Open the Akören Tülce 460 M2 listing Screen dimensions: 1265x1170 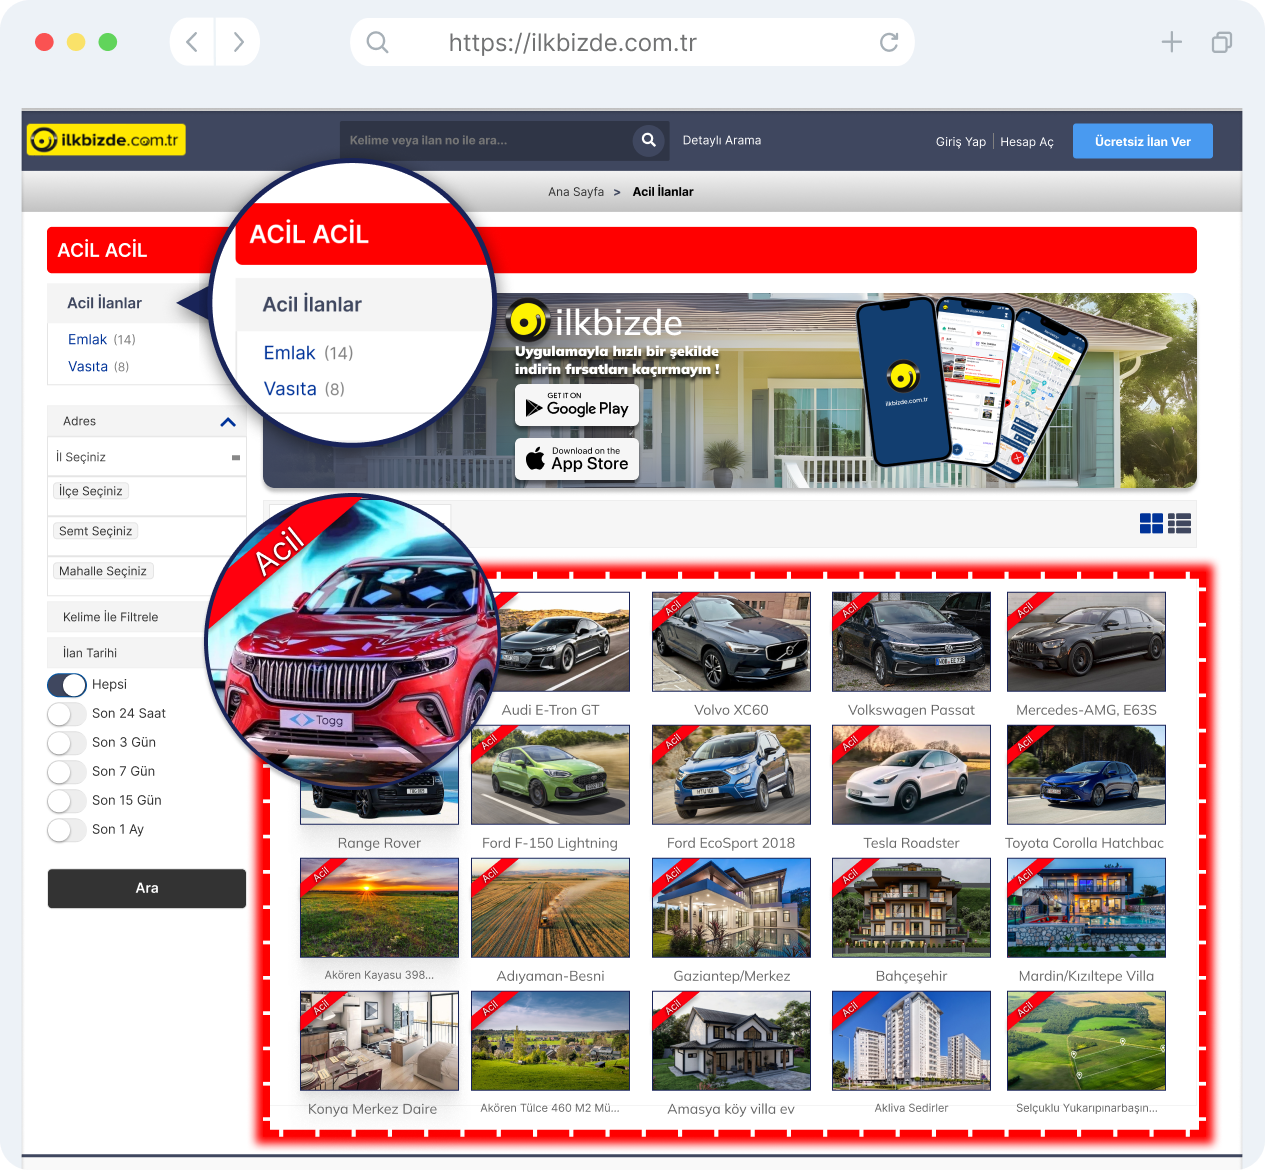(551, 1041)
